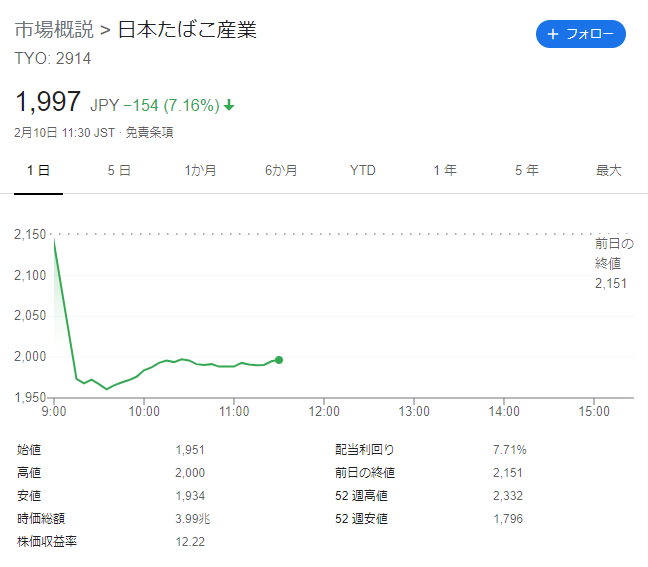Switch to the 1 年 tab
This screenshot has width=648, height=567.
pyautogui.click(x=445, y=170)
